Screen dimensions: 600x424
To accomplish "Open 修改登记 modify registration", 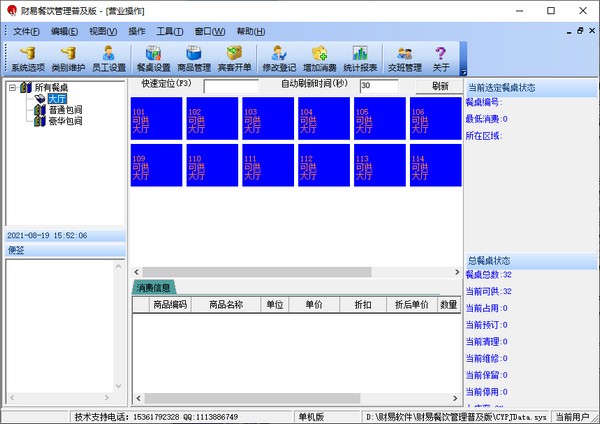I will tap(280, 58).
